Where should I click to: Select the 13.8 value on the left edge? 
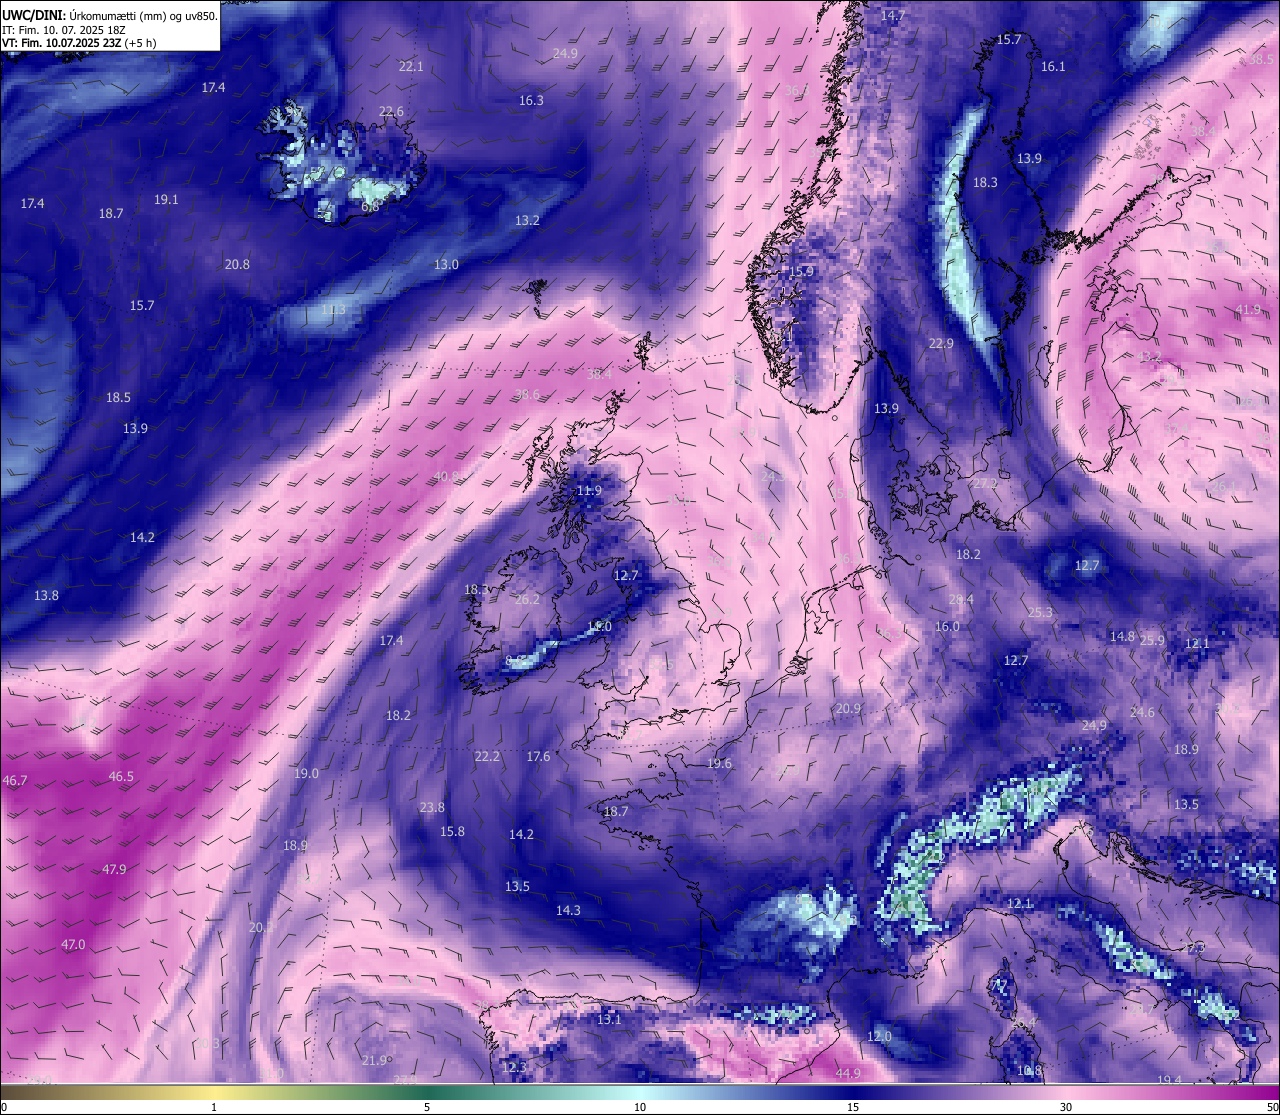(x=46, y=596)
